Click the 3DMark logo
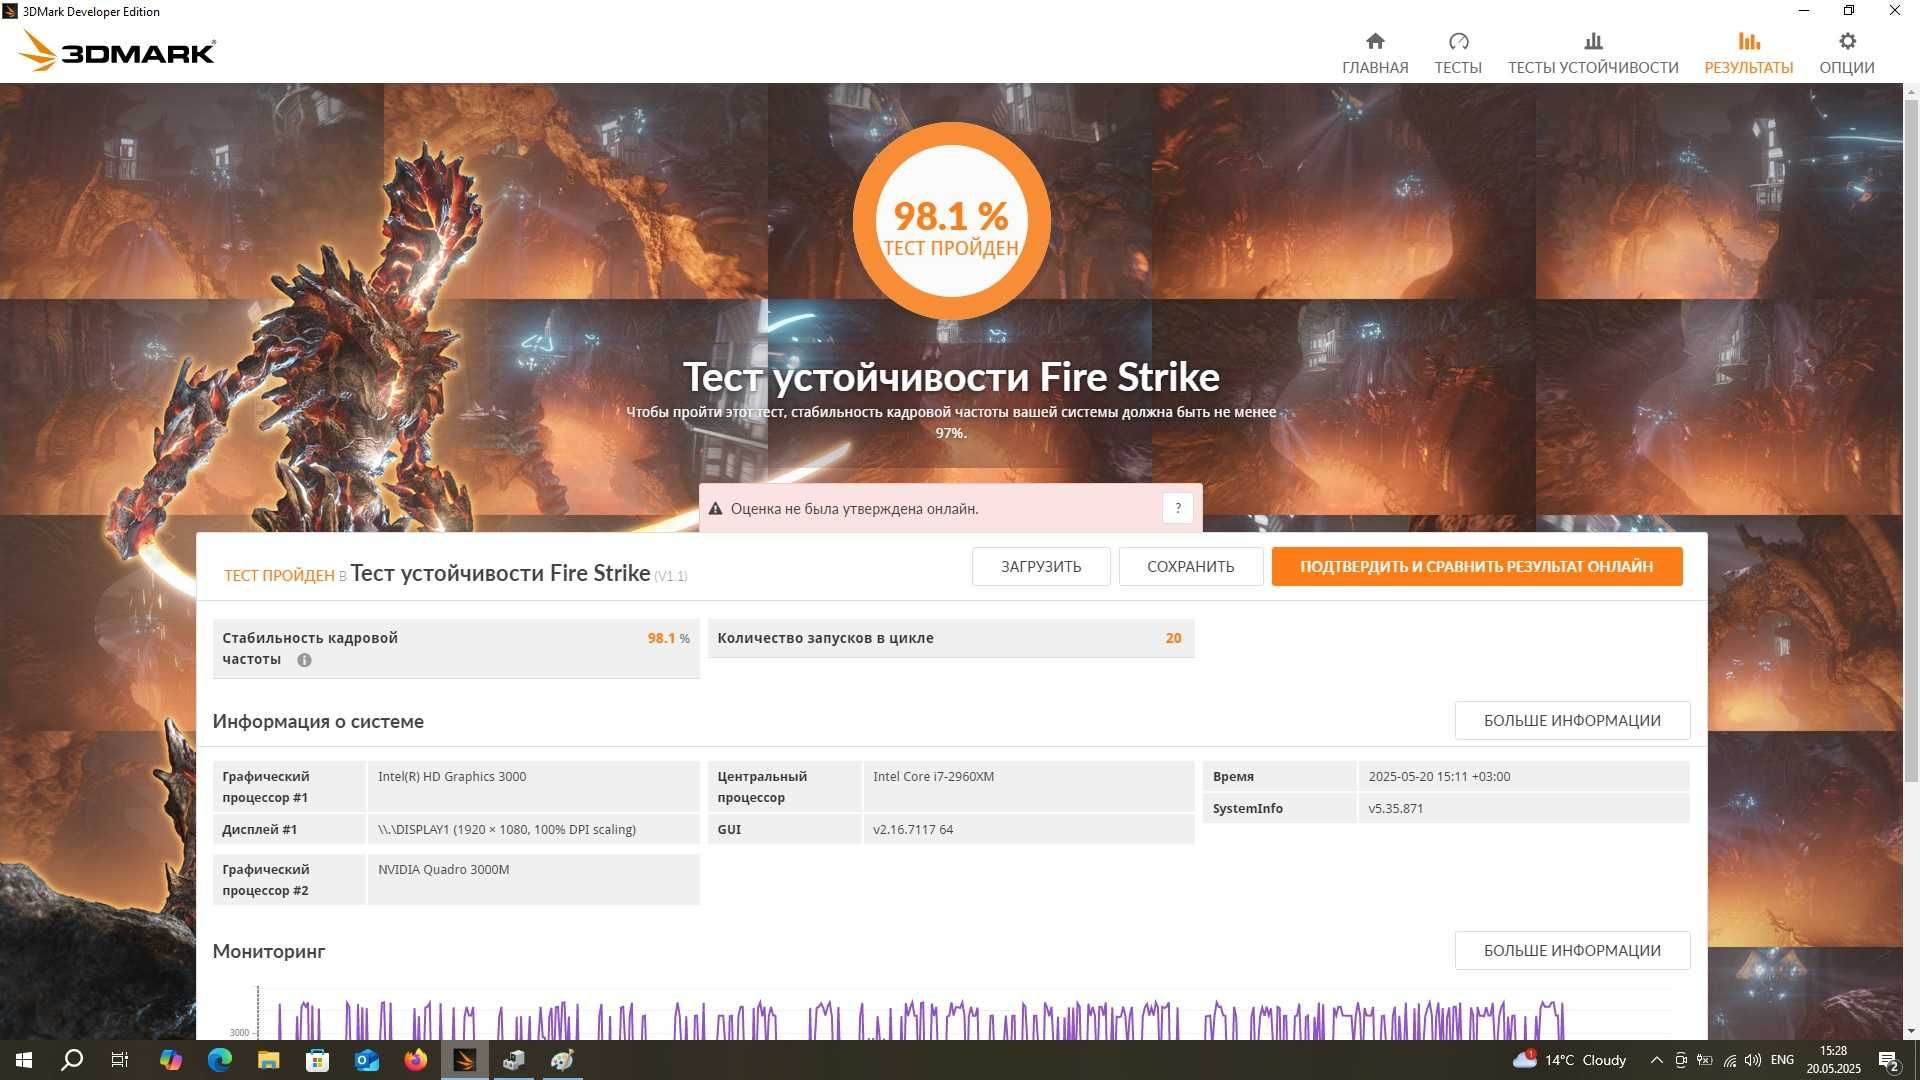Image resolution: width=1920 pixels, height=1080 pixels. coord(117,51)
